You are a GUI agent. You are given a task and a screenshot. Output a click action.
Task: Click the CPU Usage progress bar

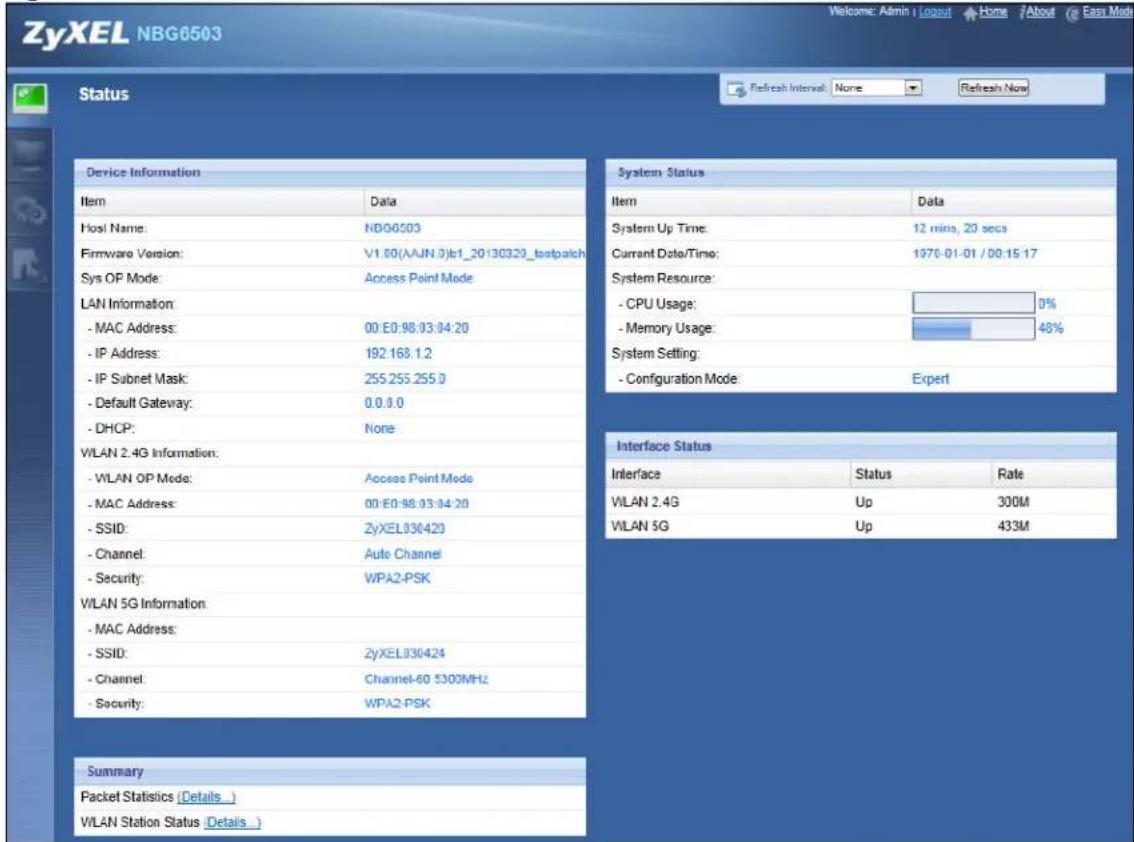[973, 303]
